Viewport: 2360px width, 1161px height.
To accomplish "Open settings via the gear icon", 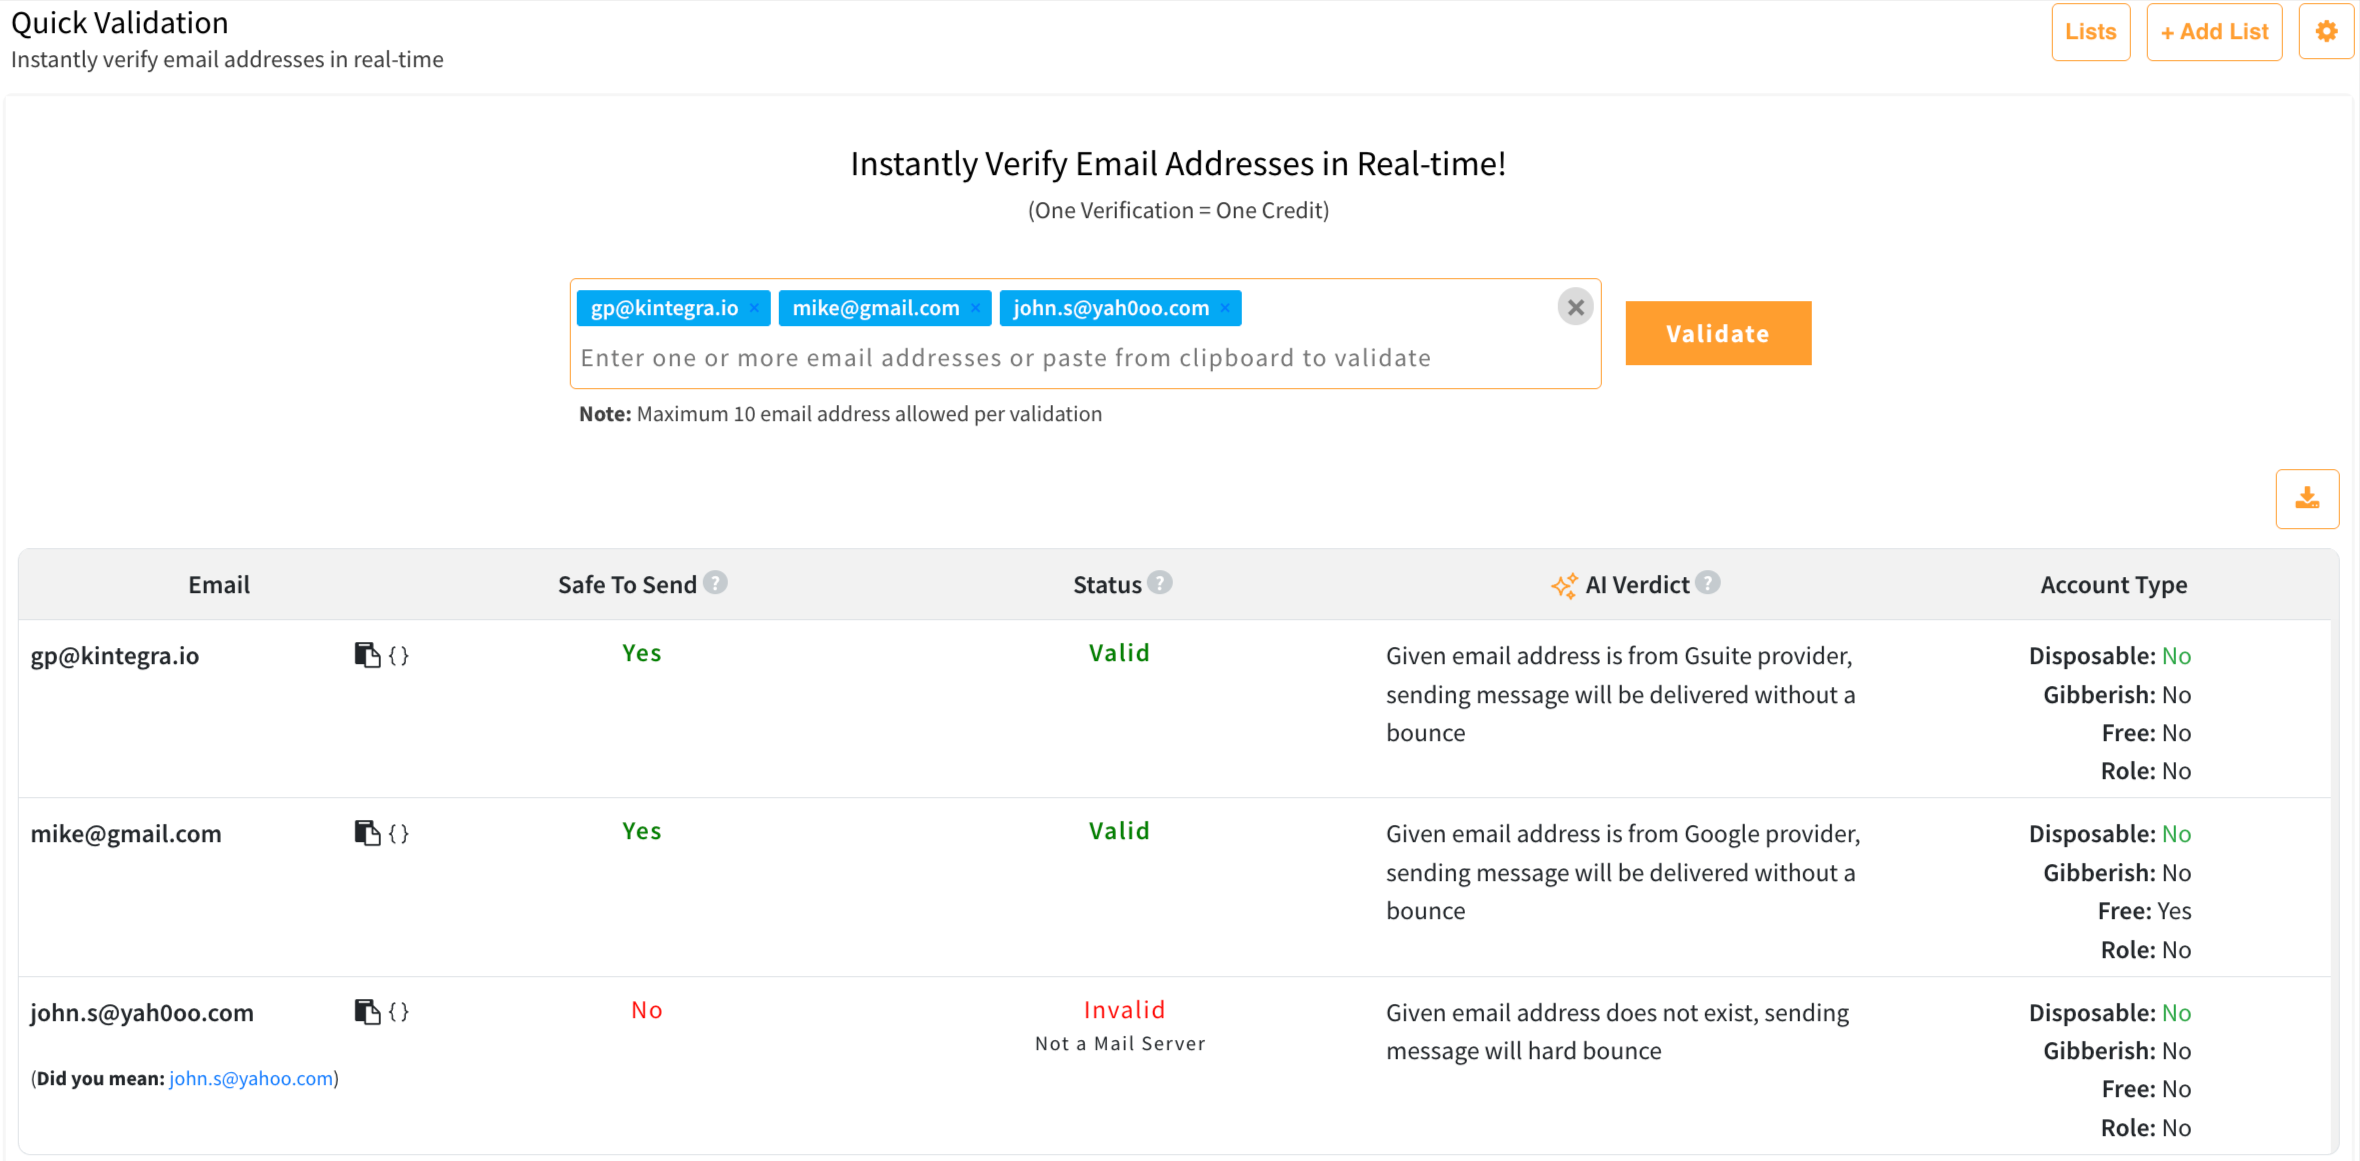I will 2326,31.
